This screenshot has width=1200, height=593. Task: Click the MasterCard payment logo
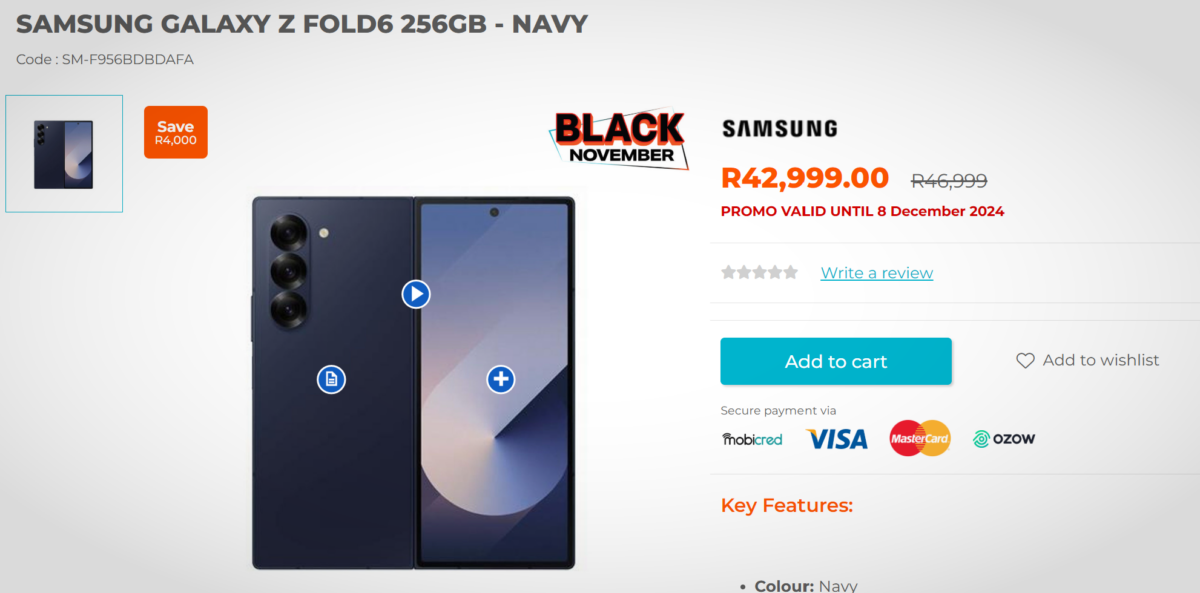point(920,438)
